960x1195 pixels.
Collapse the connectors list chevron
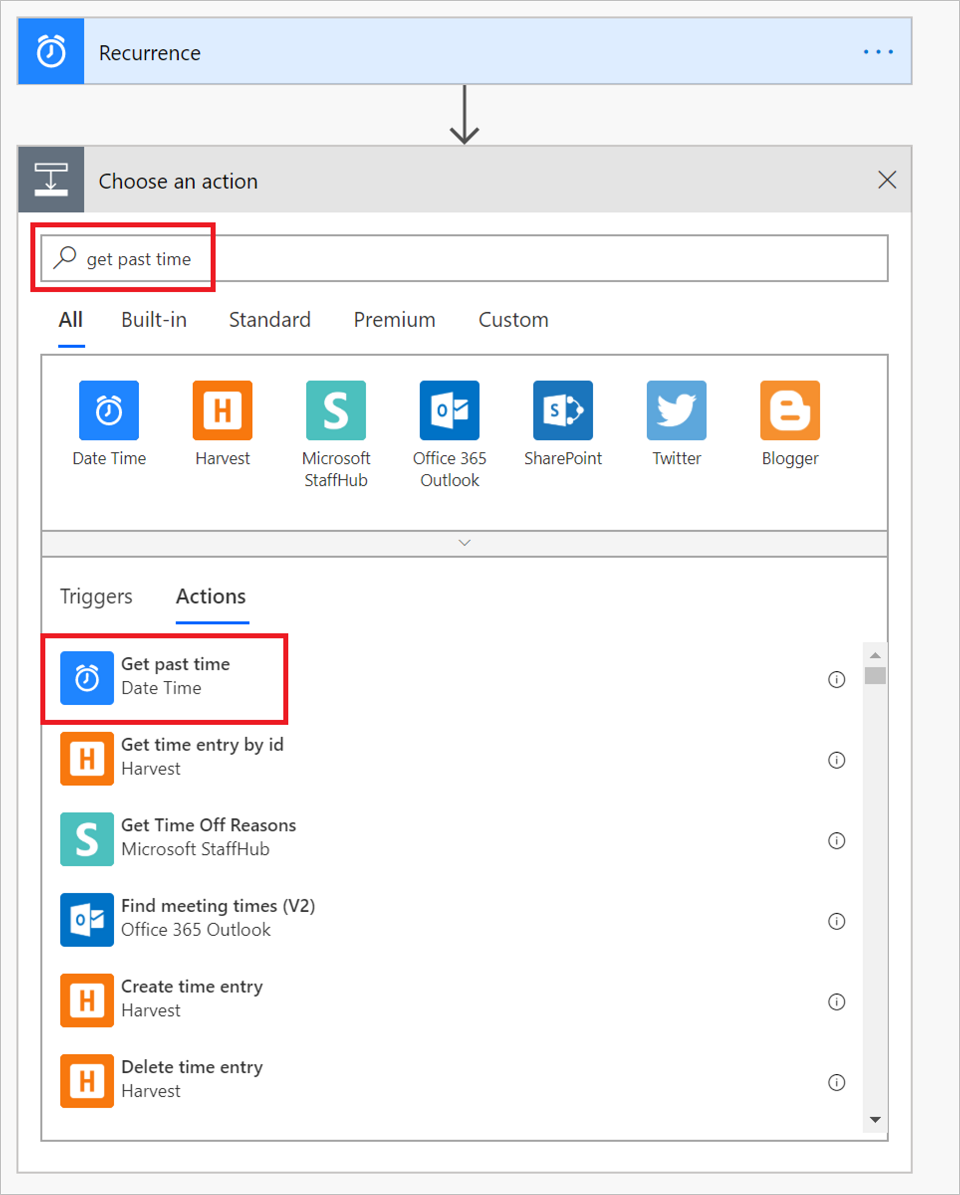(464, 542)
